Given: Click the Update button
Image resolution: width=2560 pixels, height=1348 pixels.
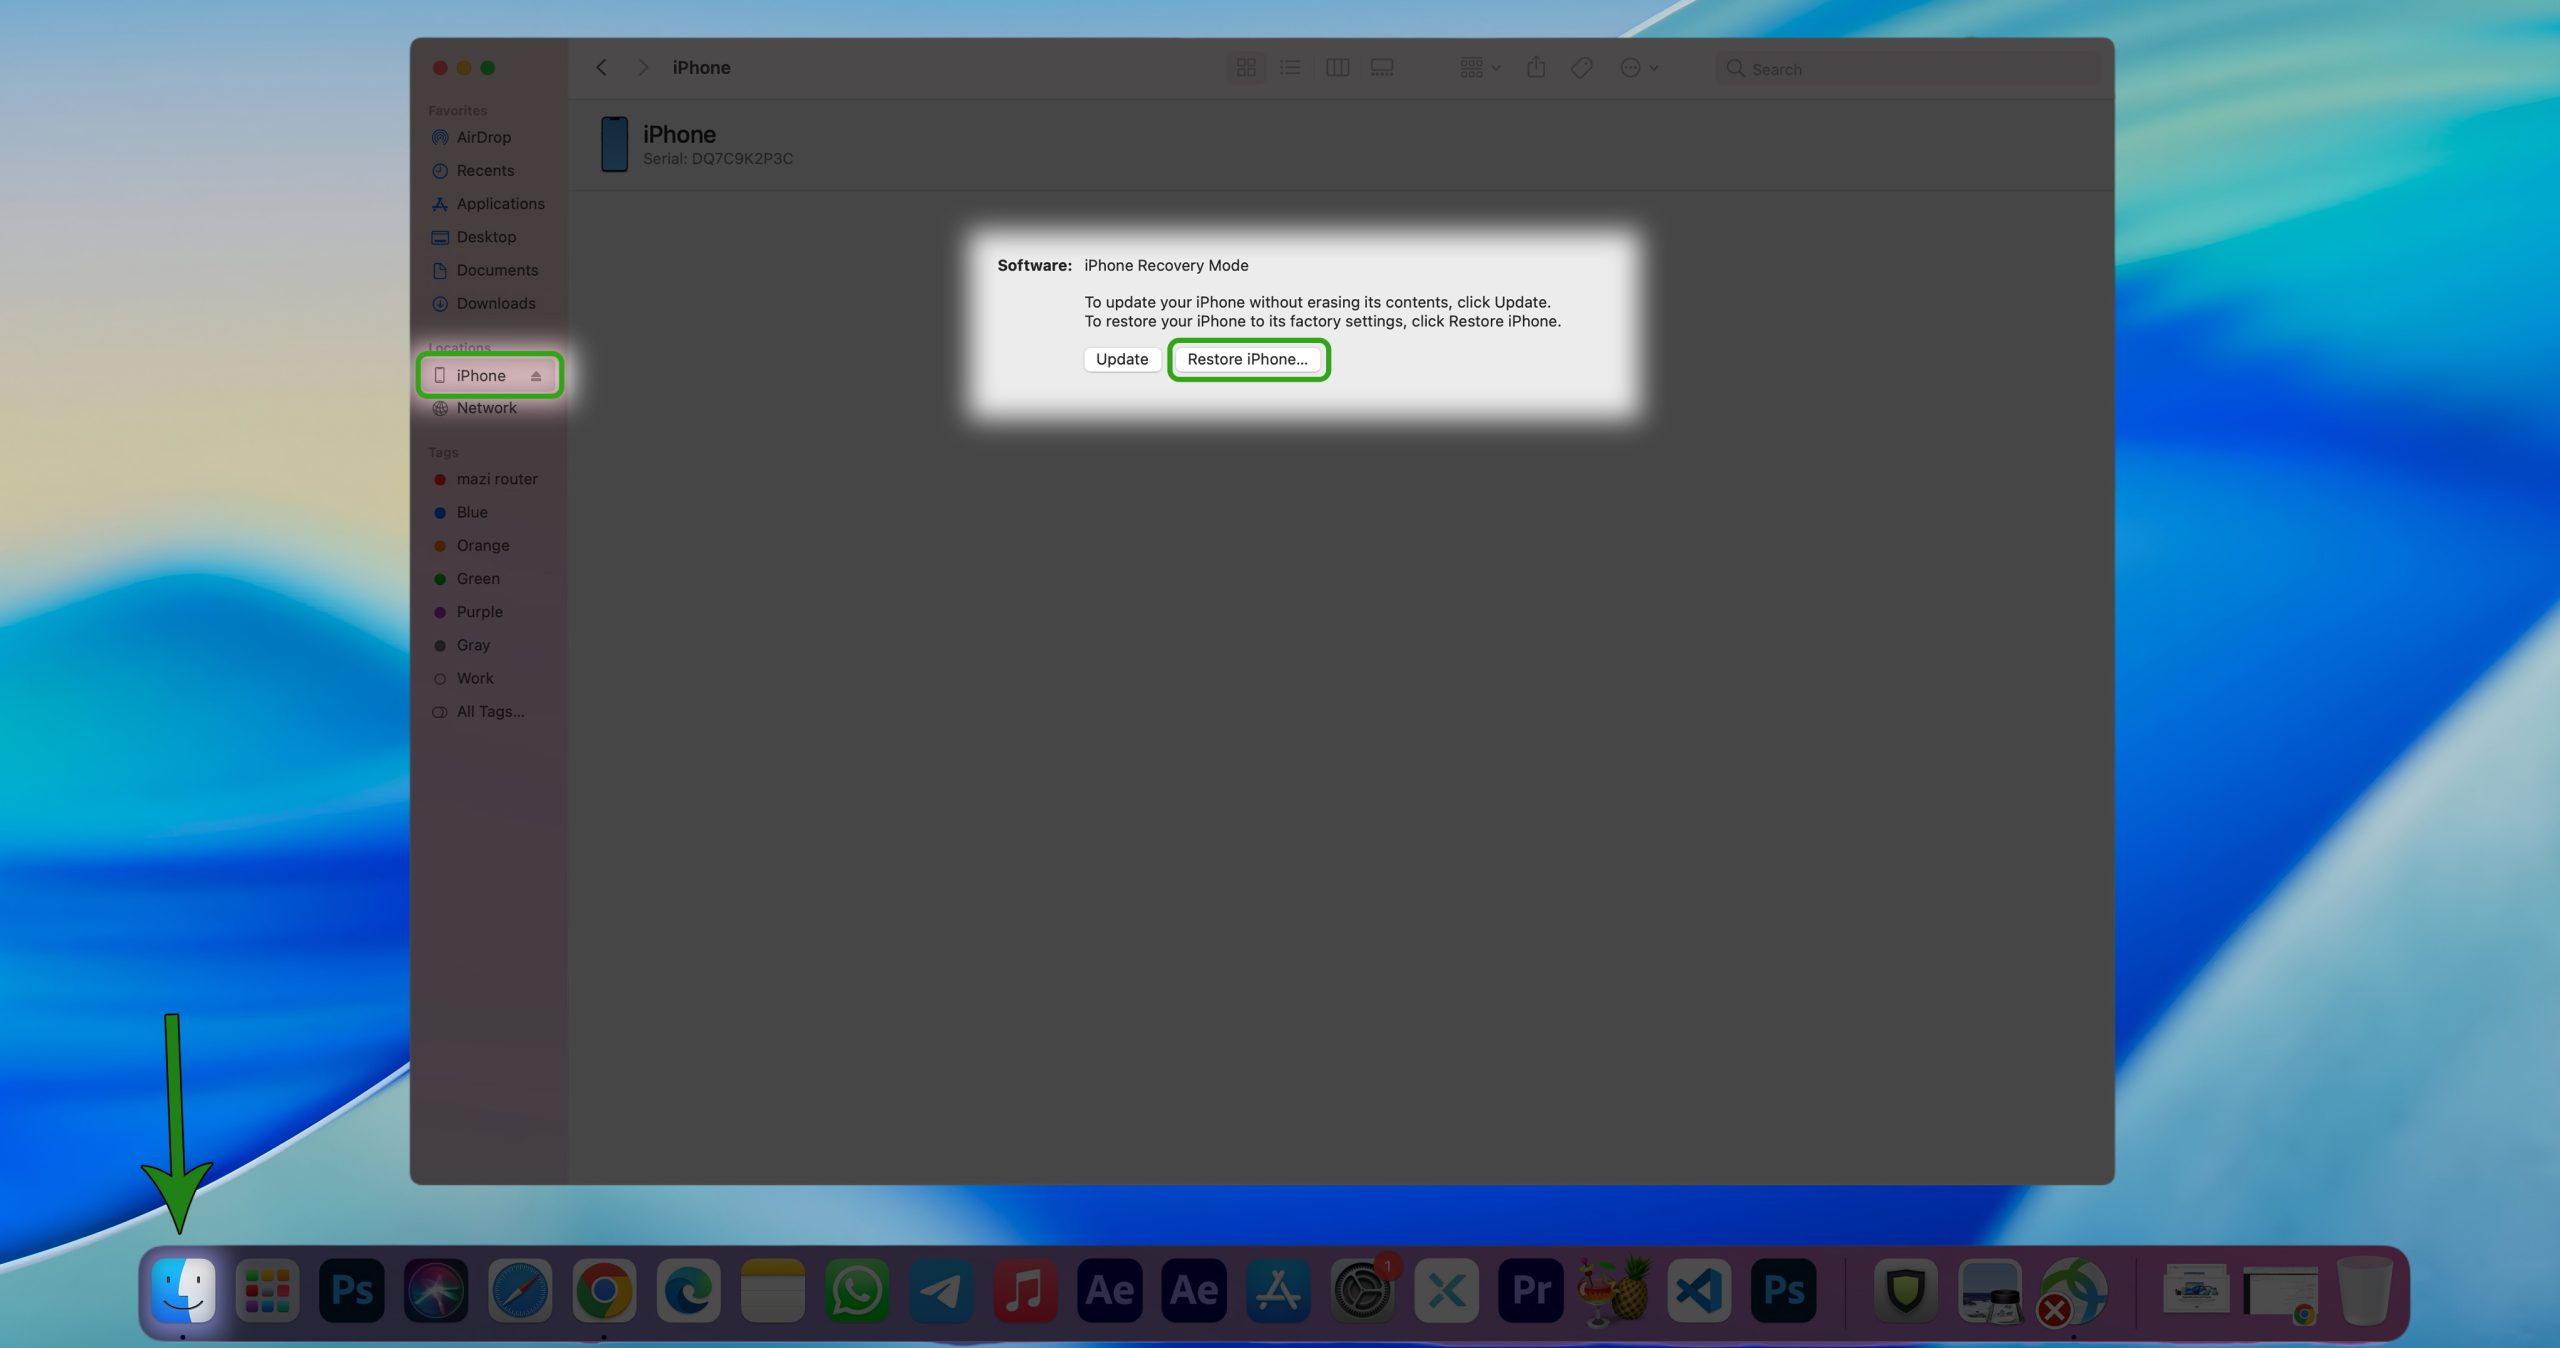Looking at the screenshot, I should 1121,359.
